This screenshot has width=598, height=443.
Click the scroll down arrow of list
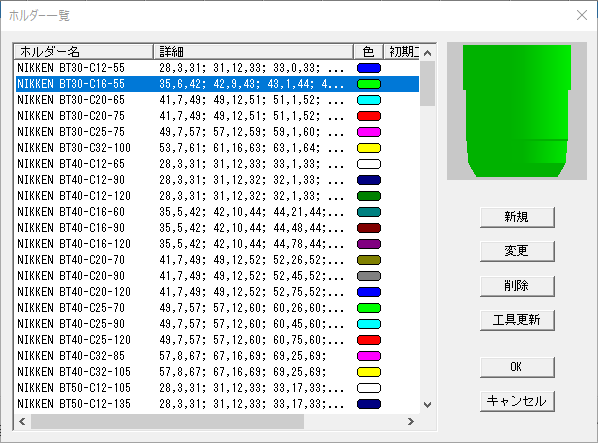coord(428,405)
